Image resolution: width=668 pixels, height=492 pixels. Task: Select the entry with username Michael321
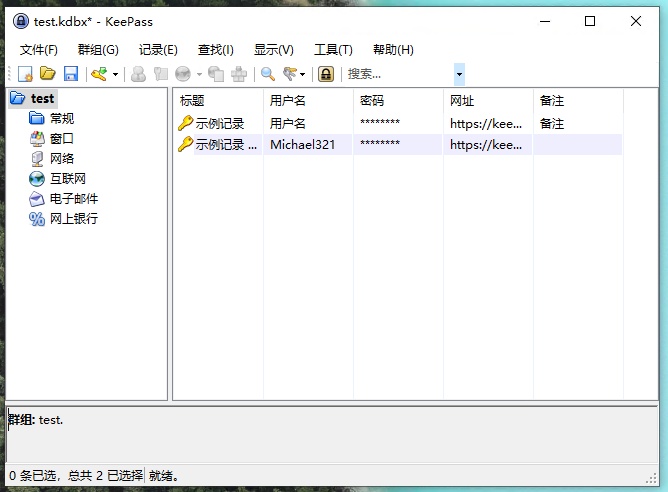click(302, 145)
